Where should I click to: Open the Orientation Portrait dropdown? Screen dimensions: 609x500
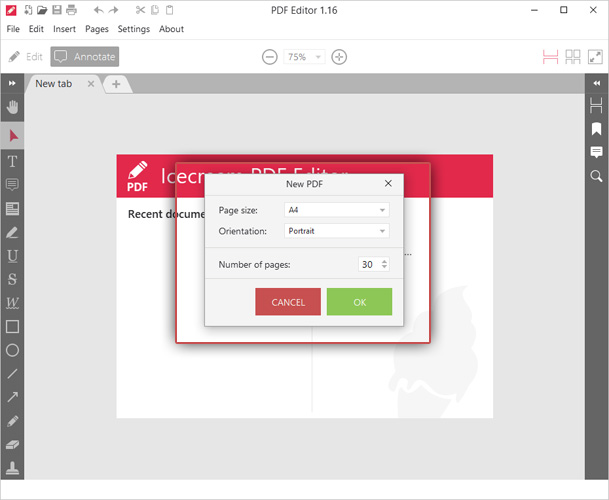(337, 231)
